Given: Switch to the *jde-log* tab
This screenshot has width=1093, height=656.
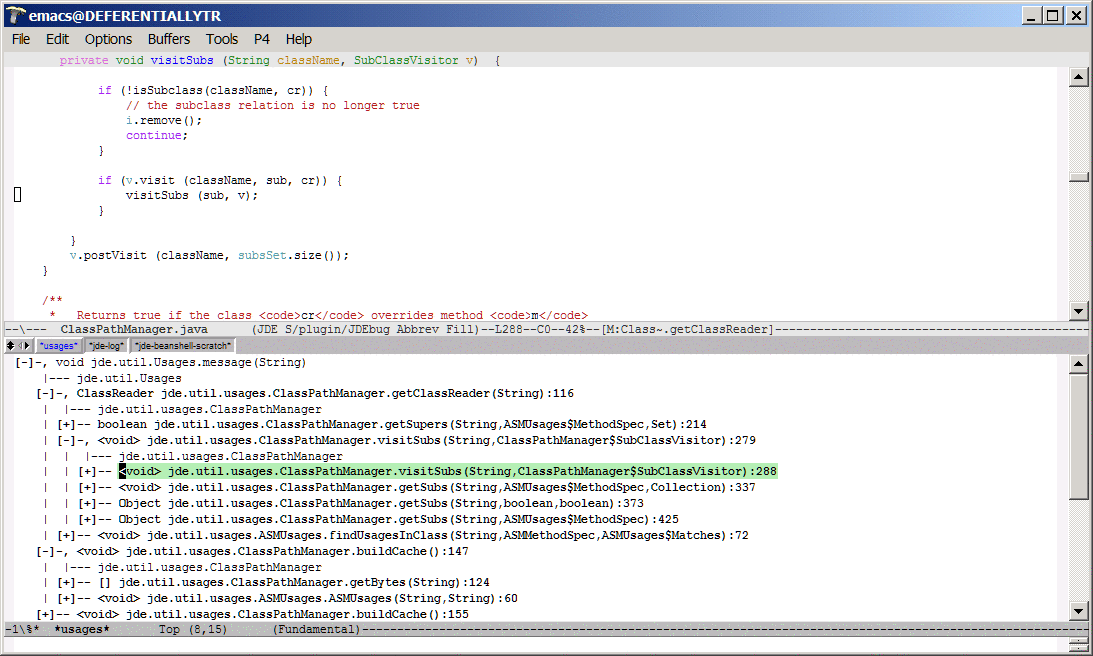Looking at the screenshot, I should coord(106,345).
